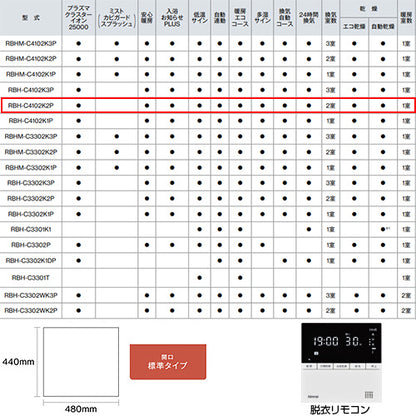Click the 型式 header cell

[31, 18]
